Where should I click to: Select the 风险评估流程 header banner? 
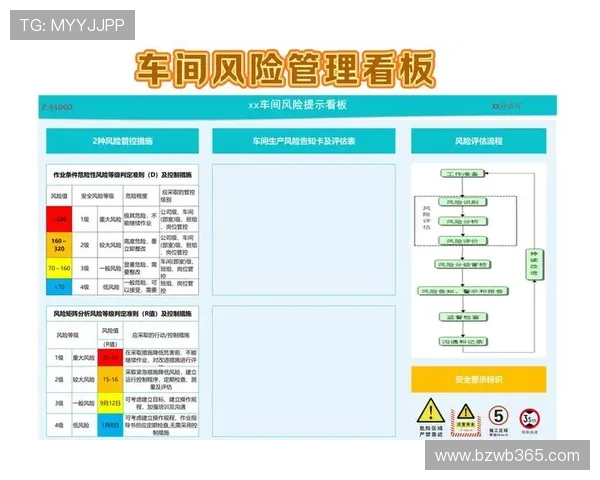click(479, 141)
